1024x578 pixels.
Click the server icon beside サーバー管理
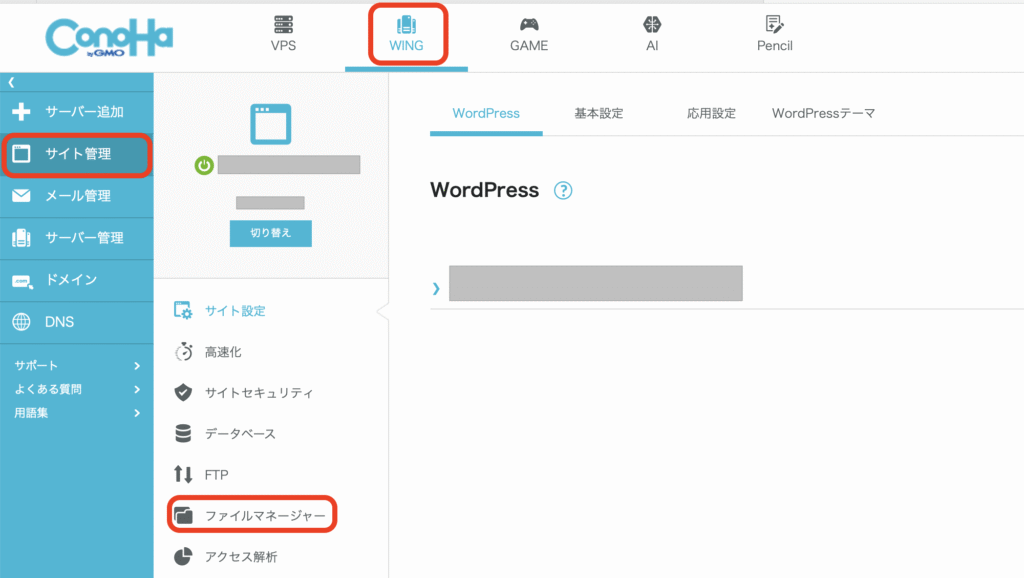pyautogui.click(x=21, y=238)
